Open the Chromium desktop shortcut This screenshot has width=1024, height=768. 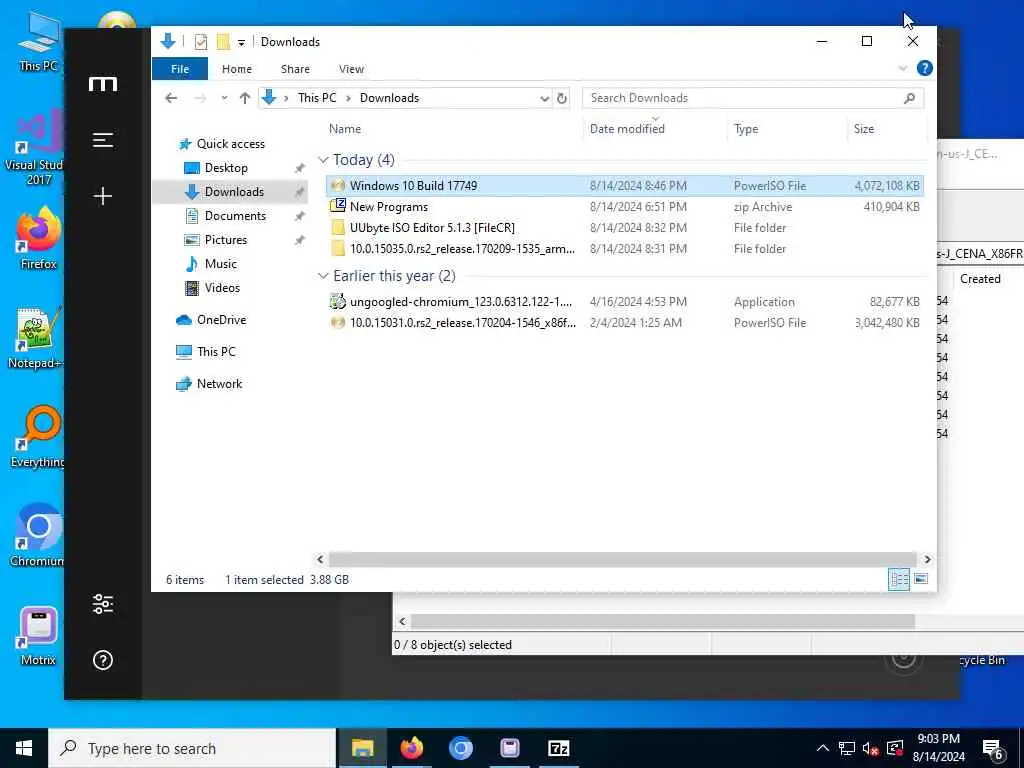[37, 536]
